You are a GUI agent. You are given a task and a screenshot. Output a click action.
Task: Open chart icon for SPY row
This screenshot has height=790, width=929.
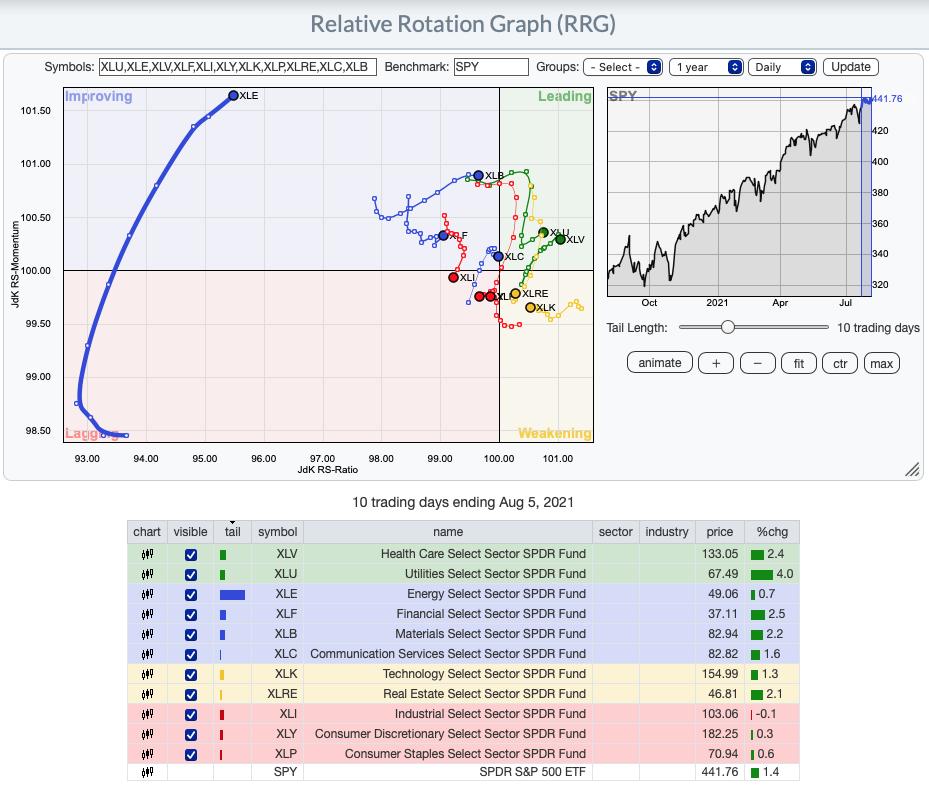(147, 772)
